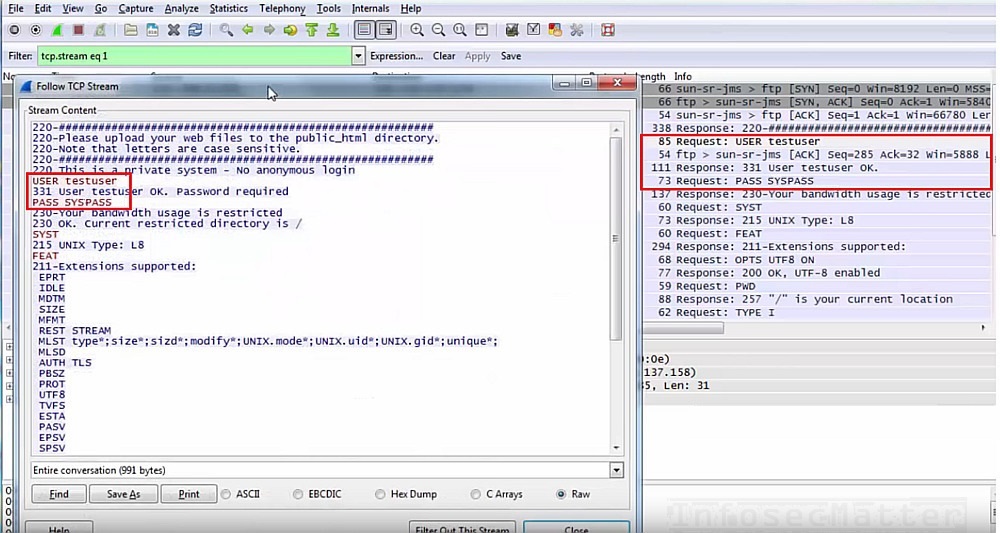Open help lifebuoy icon in toolbar

[608, 30]
